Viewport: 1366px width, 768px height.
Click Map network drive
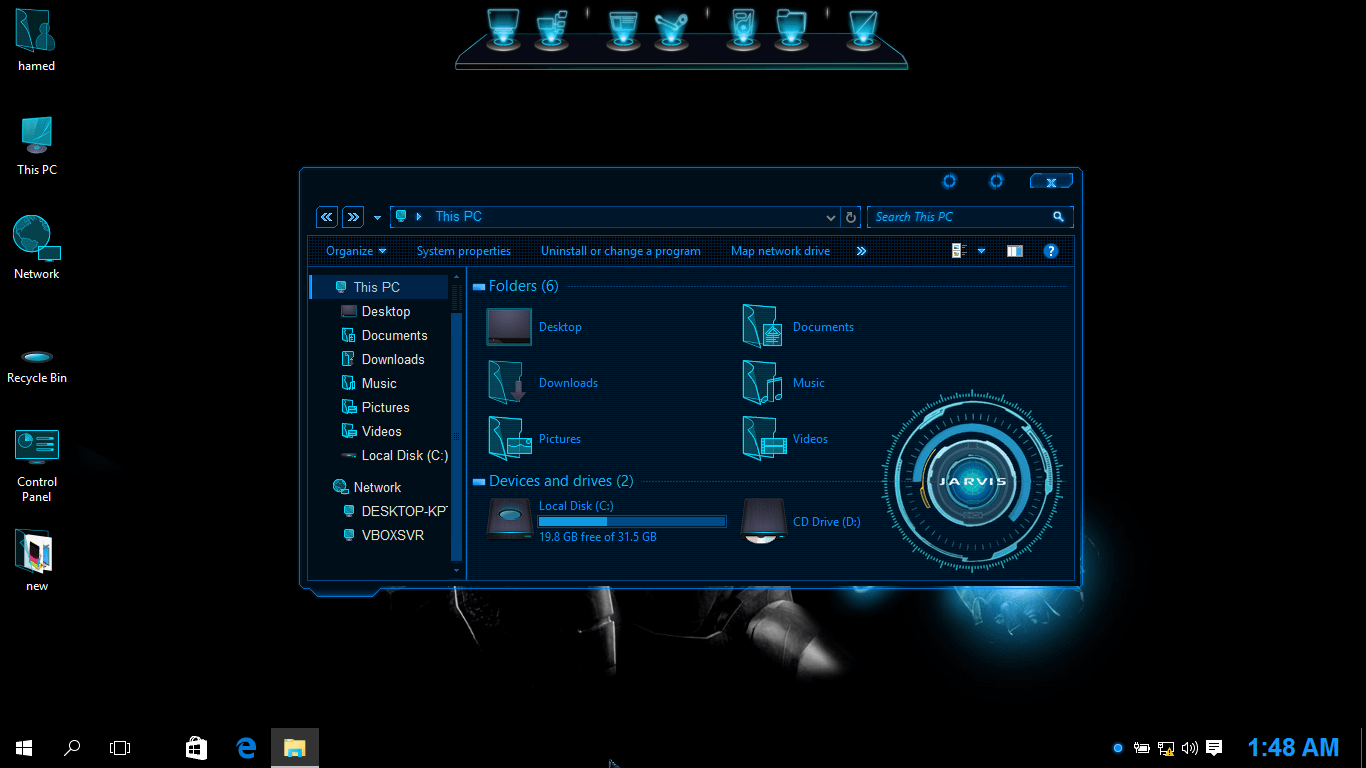pyautogui.click(x=781, y=251)
